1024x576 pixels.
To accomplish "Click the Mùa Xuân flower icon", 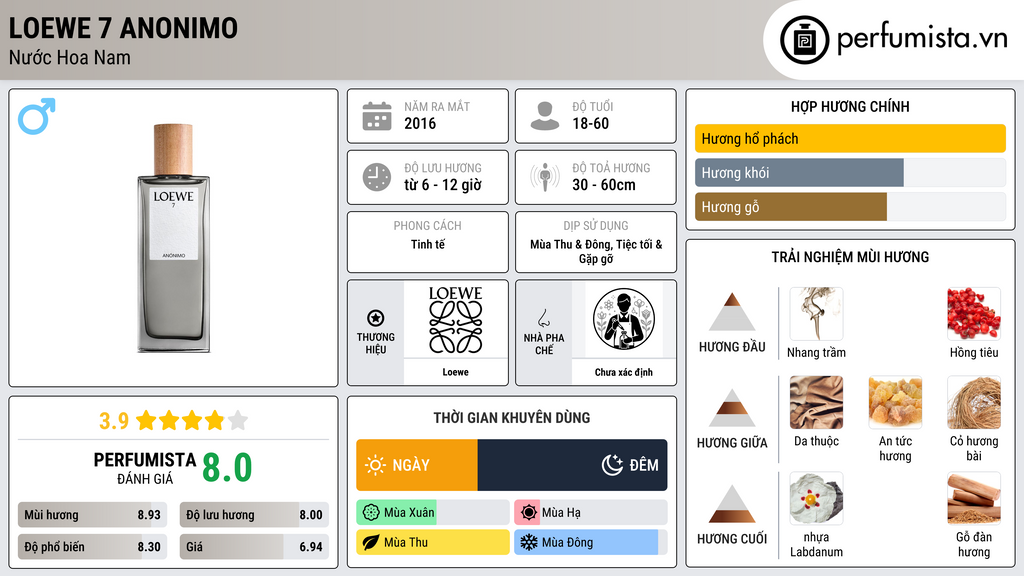I will [x=370, y=513].
